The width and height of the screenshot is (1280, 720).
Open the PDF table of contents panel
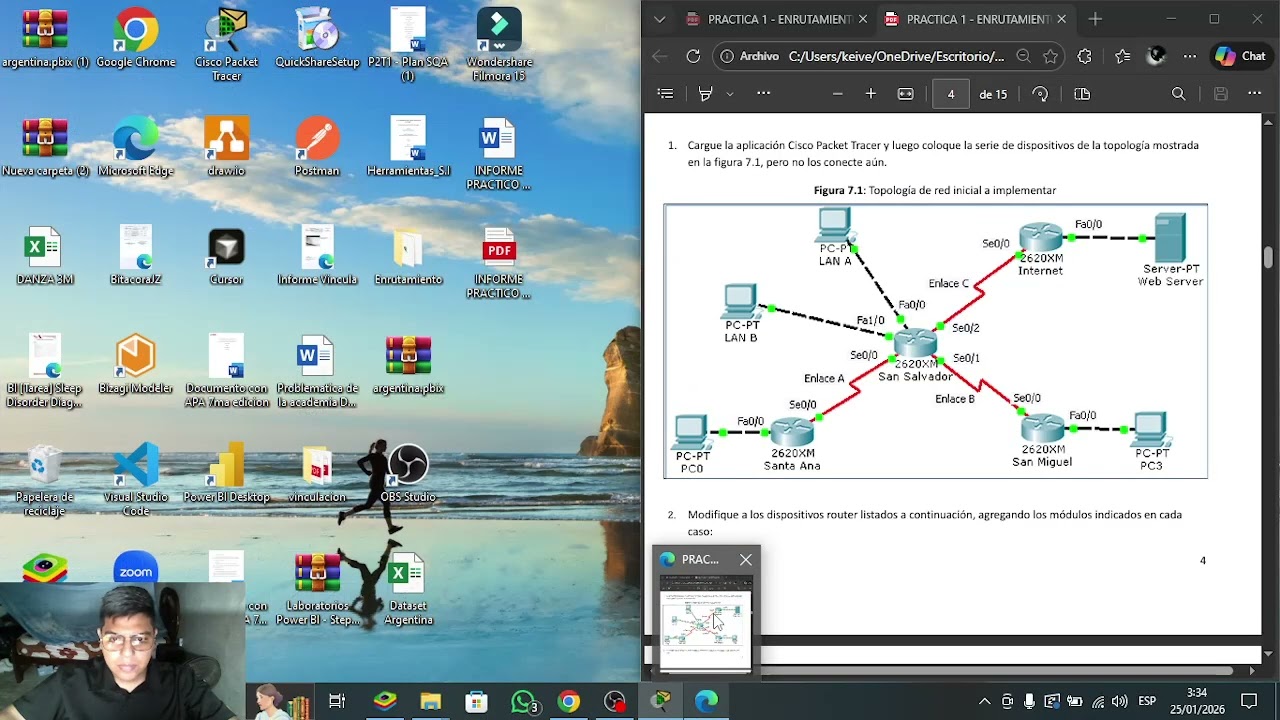tap(665, 94)
